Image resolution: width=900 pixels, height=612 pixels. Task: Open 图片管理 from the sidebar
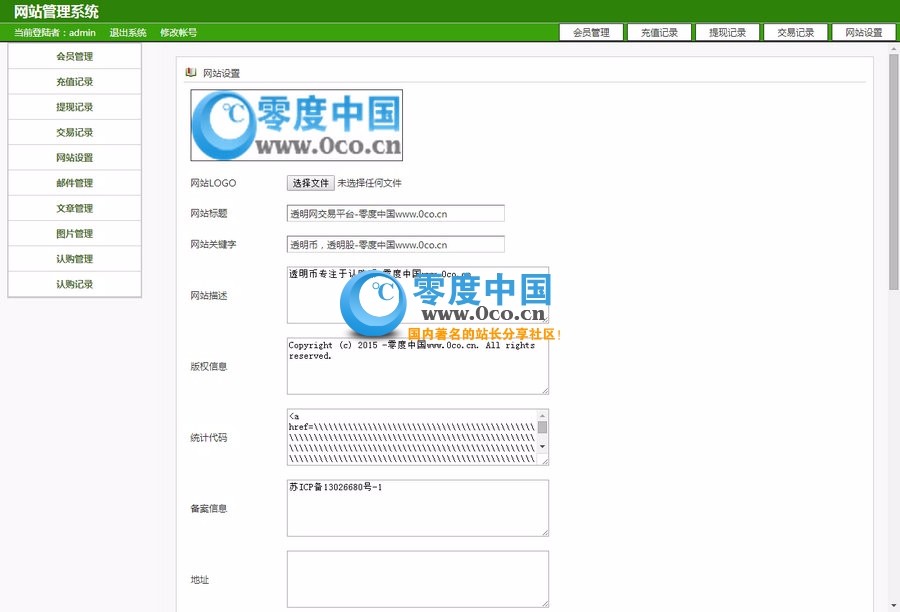click(74, 233)
